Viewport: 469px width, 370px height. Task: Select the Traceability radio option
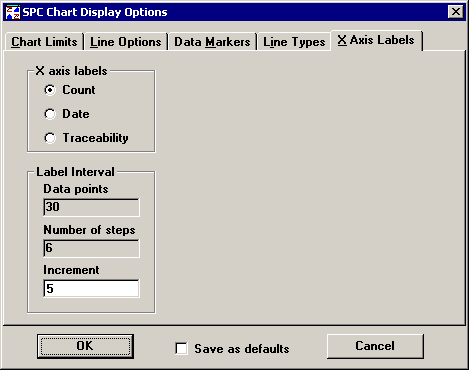[x=50, y=138]
